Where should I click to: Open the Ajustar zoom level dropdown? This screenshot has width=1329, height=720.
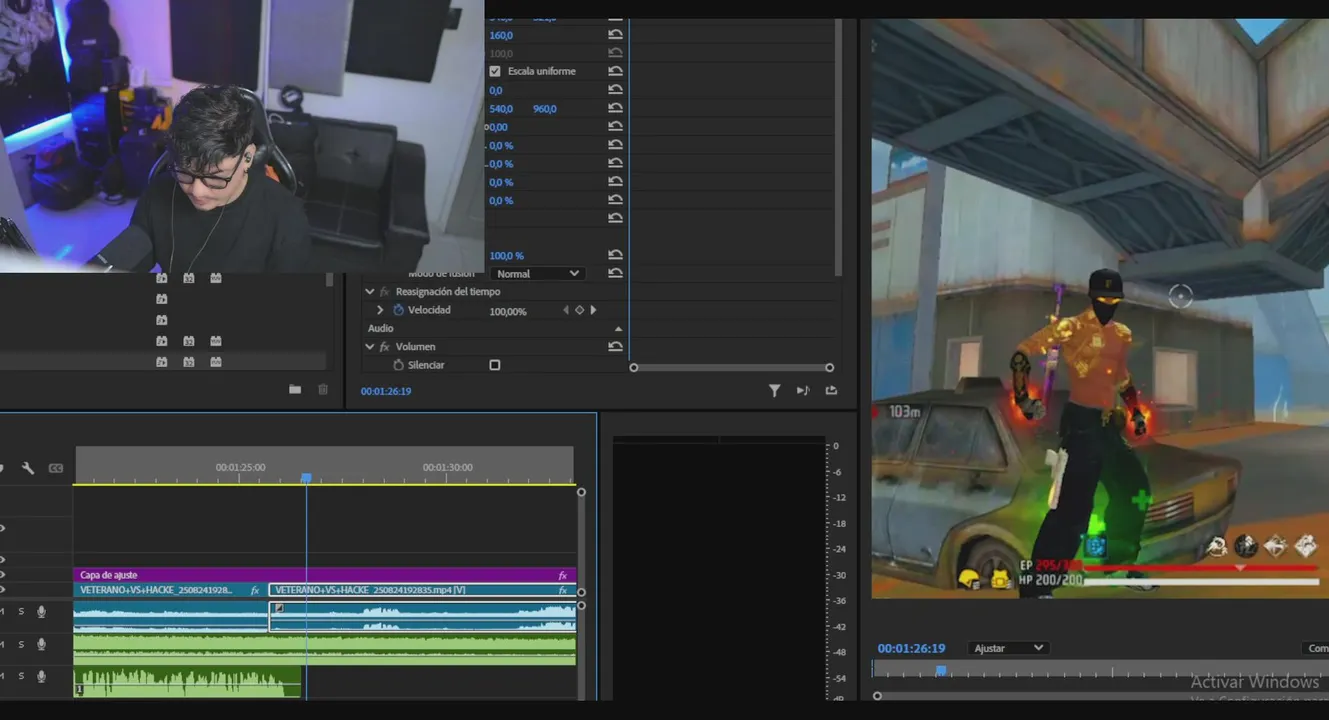(x=1009, y=648)
